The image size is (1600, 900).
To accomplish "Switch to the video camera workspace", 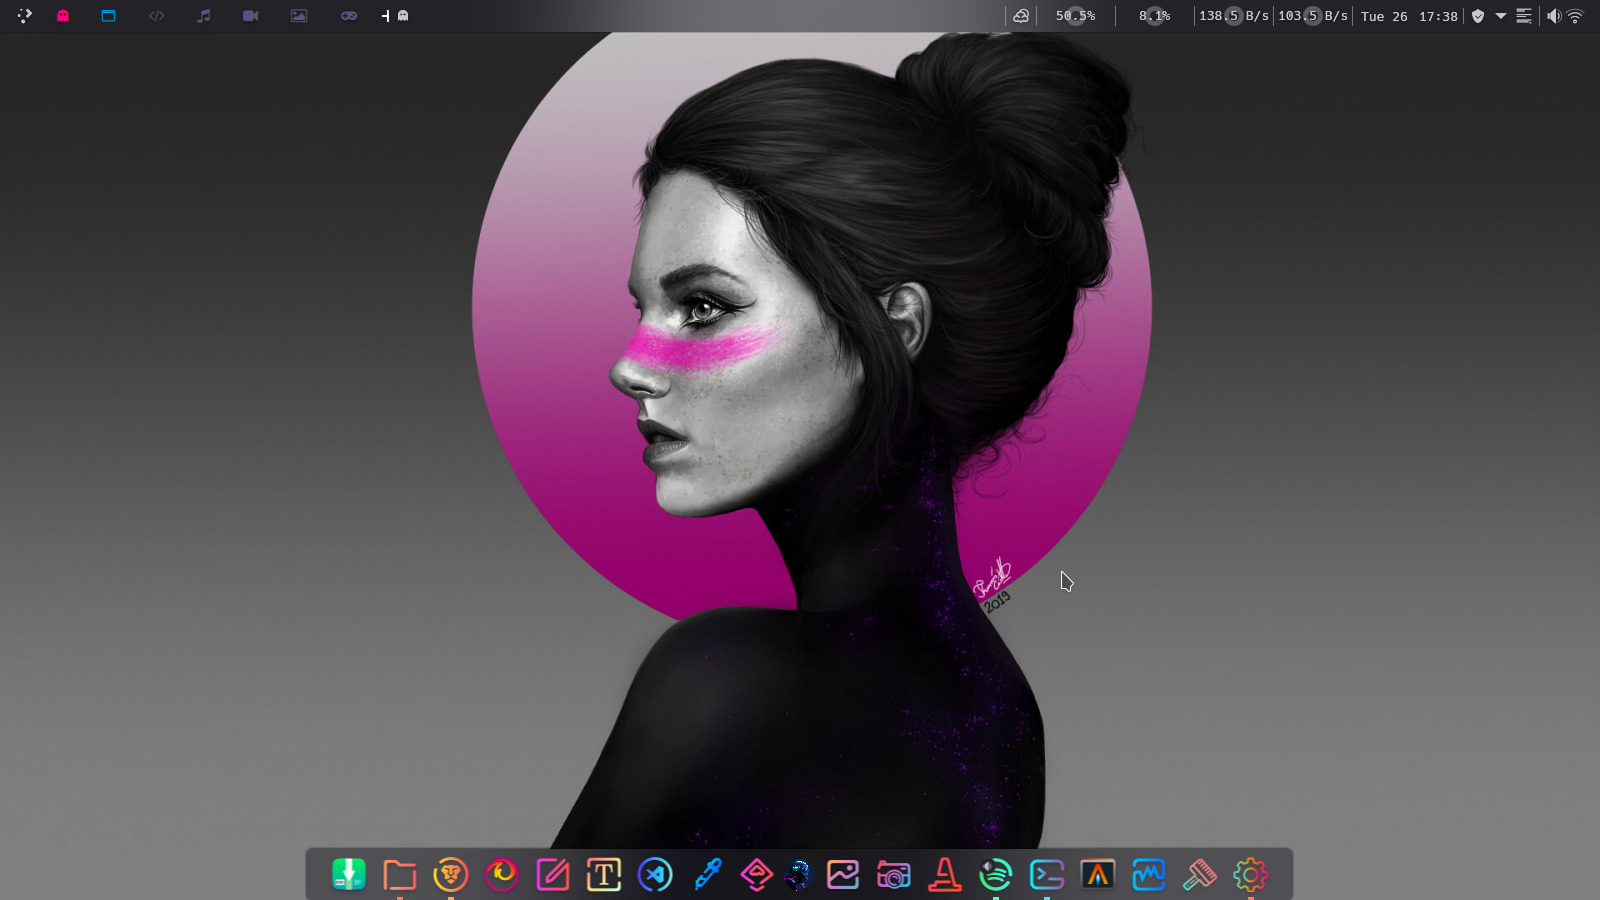I will click(251, 16).
